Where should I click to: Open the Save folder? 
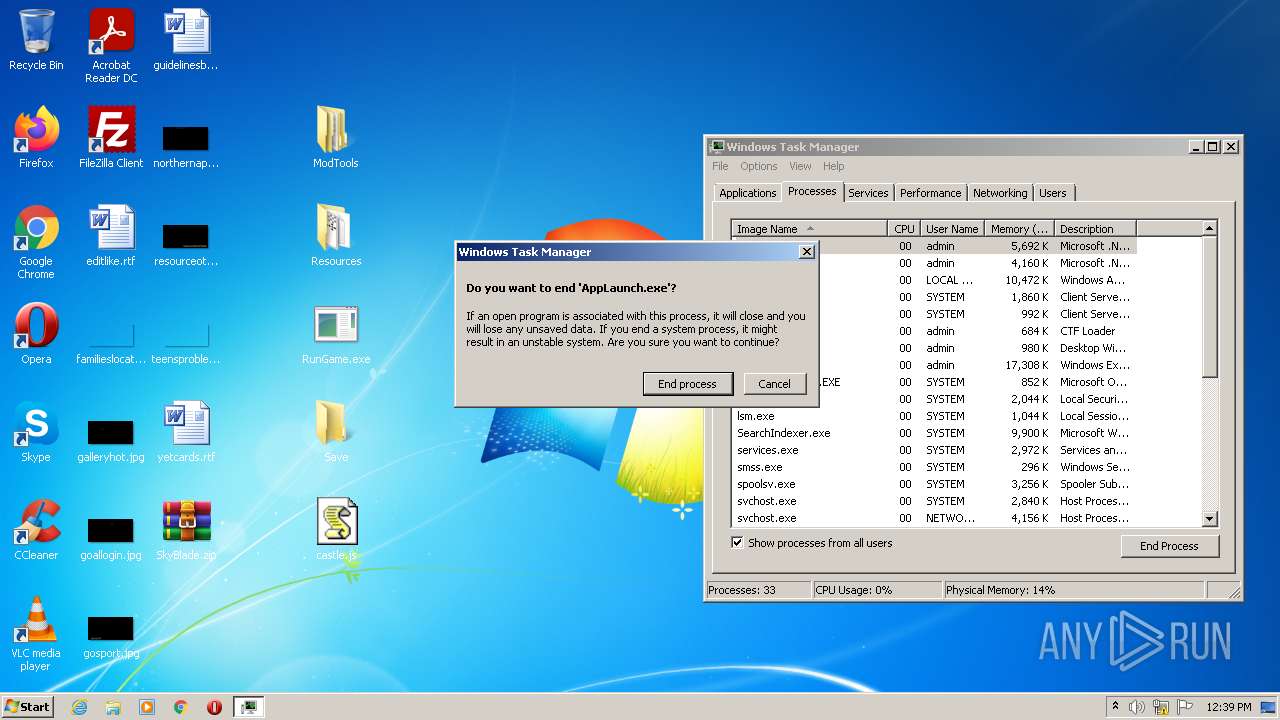click(336, 432)
